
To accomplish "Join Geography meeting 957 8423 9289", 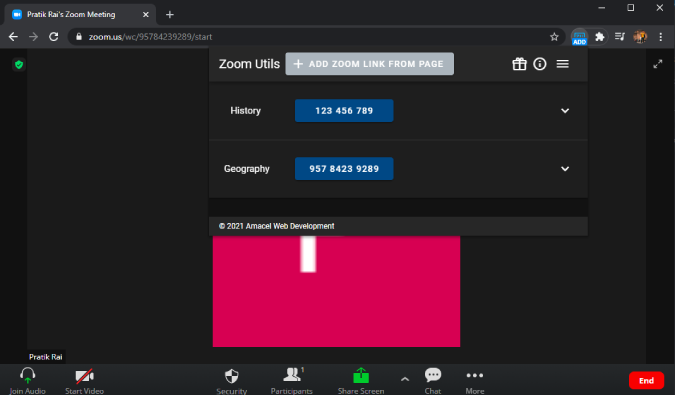I will [x=344, y=169].
